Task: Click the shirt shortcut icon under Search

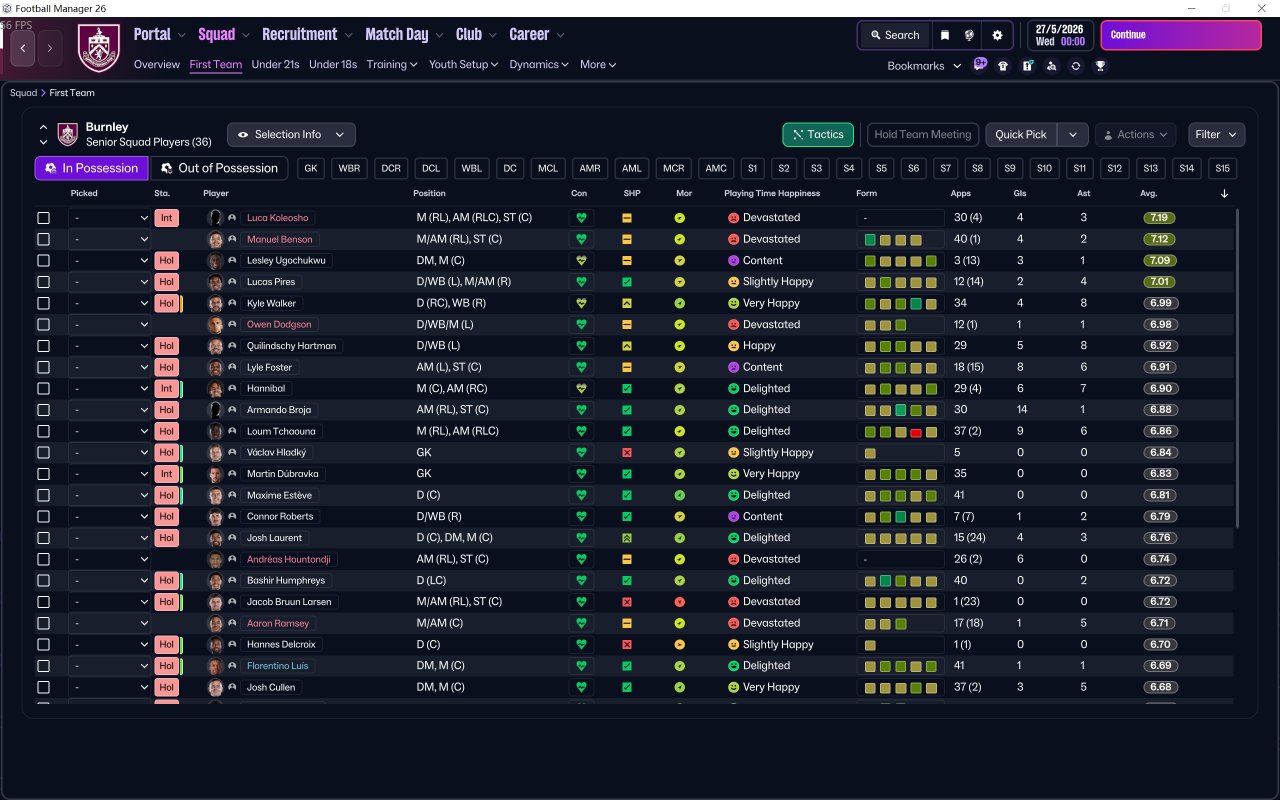Action: 1003,66
